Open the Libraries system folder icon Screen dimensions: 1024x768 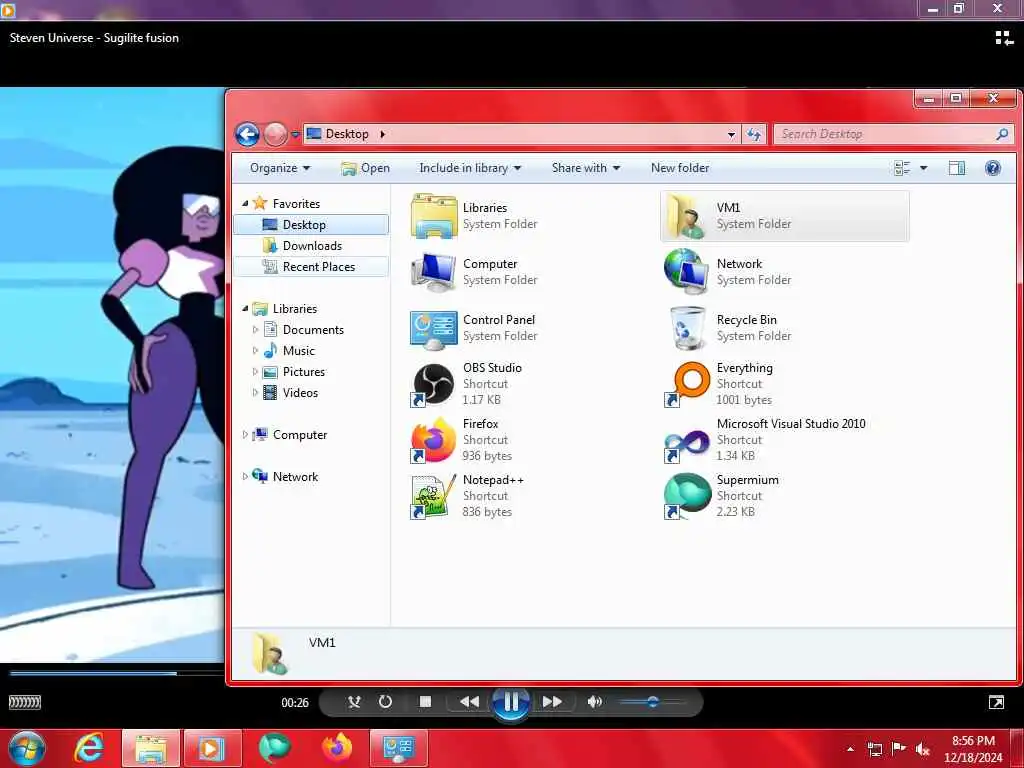click(434, 216)
